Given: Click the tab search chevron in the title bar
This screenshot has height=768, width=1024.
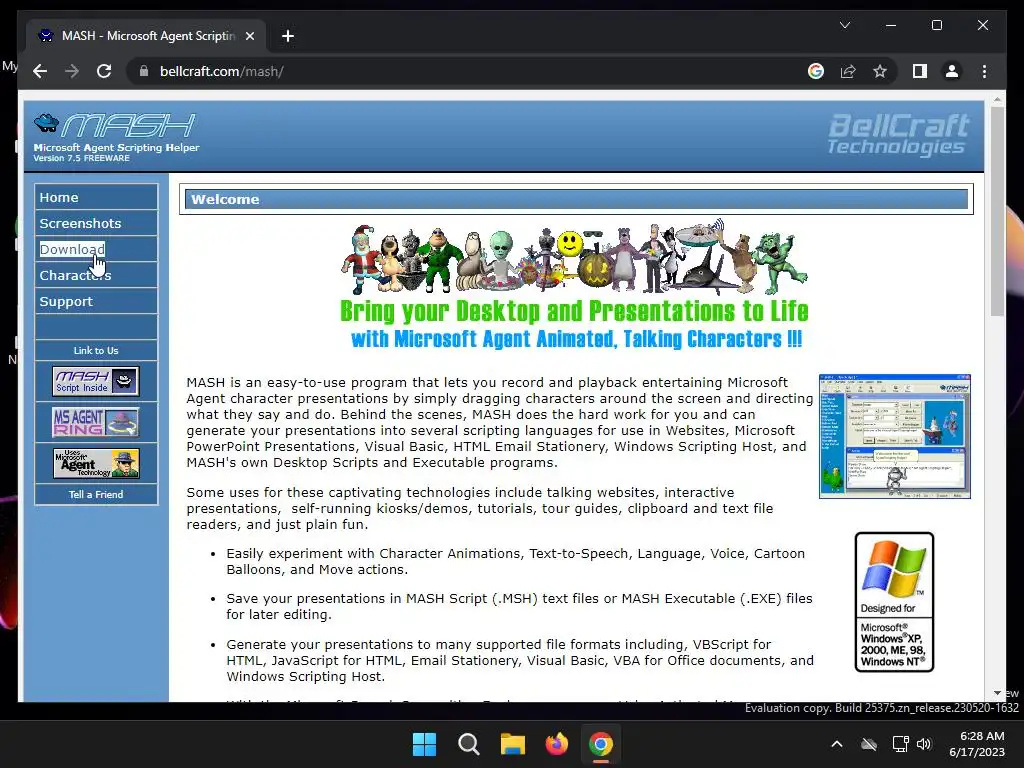Looking at the screenshot, I should [844, 25].
